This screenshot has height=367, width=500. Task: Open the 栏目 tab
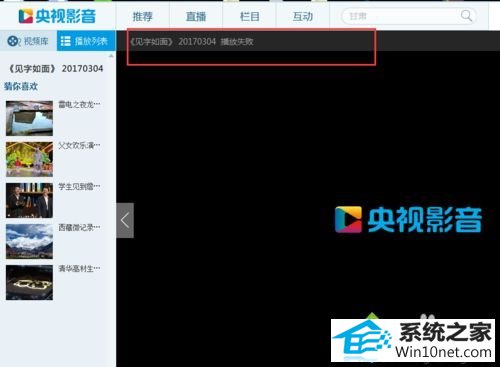(x=249, y=16)
